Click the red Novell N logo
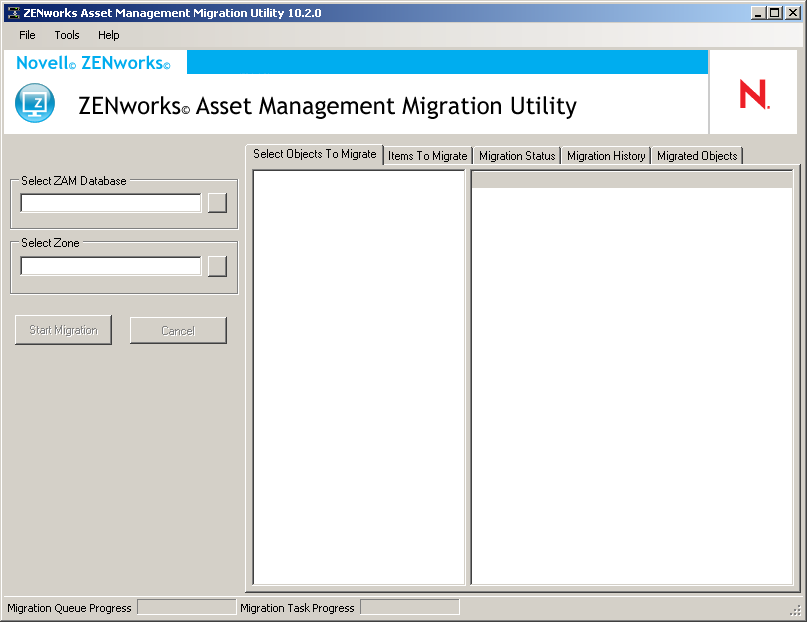Viewport: 807px width, 622px height. point(754,94)
